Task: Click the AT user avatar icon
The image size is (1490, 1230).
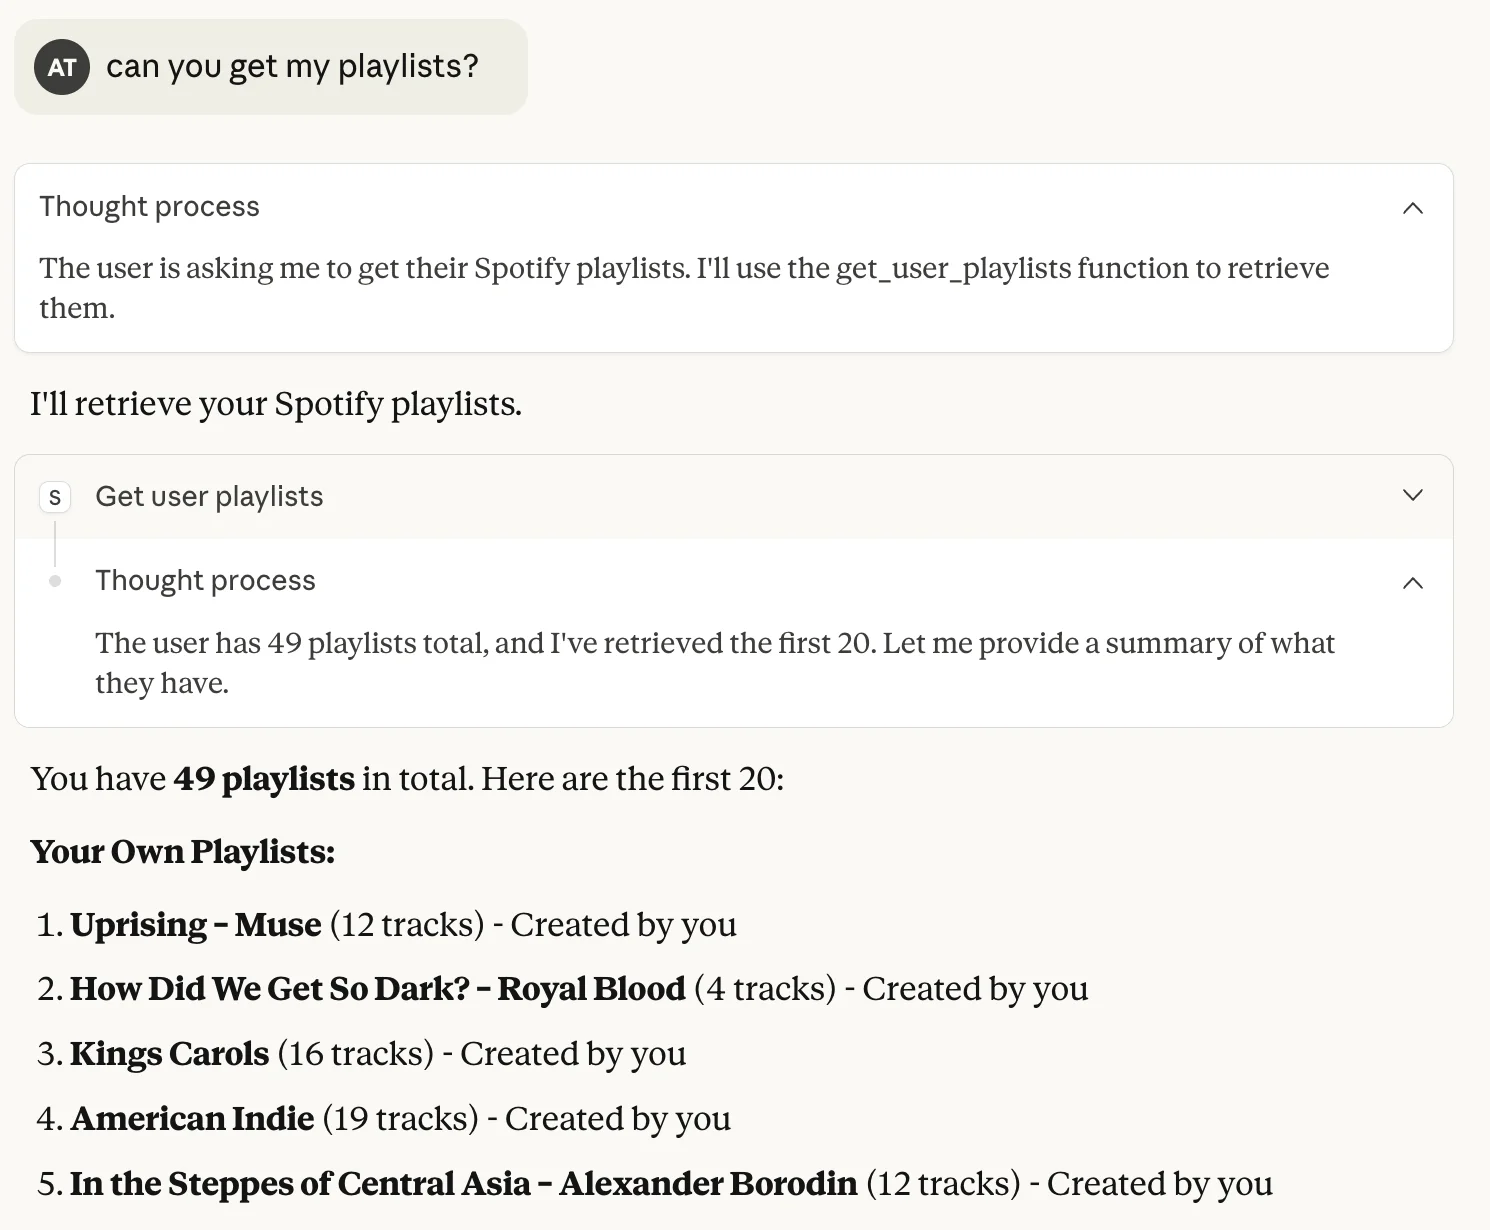Action: (x=62, y=67)
